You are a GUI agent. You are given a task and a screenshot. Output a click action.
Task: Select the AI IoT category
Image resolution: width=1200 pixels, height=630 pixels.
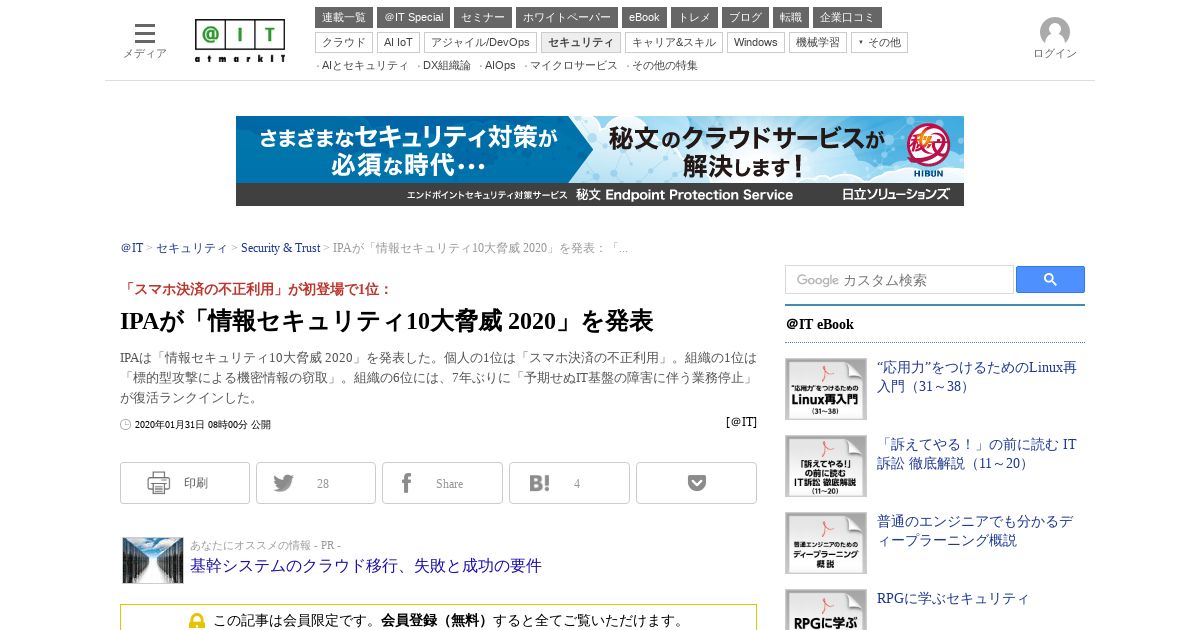(398, 42)
